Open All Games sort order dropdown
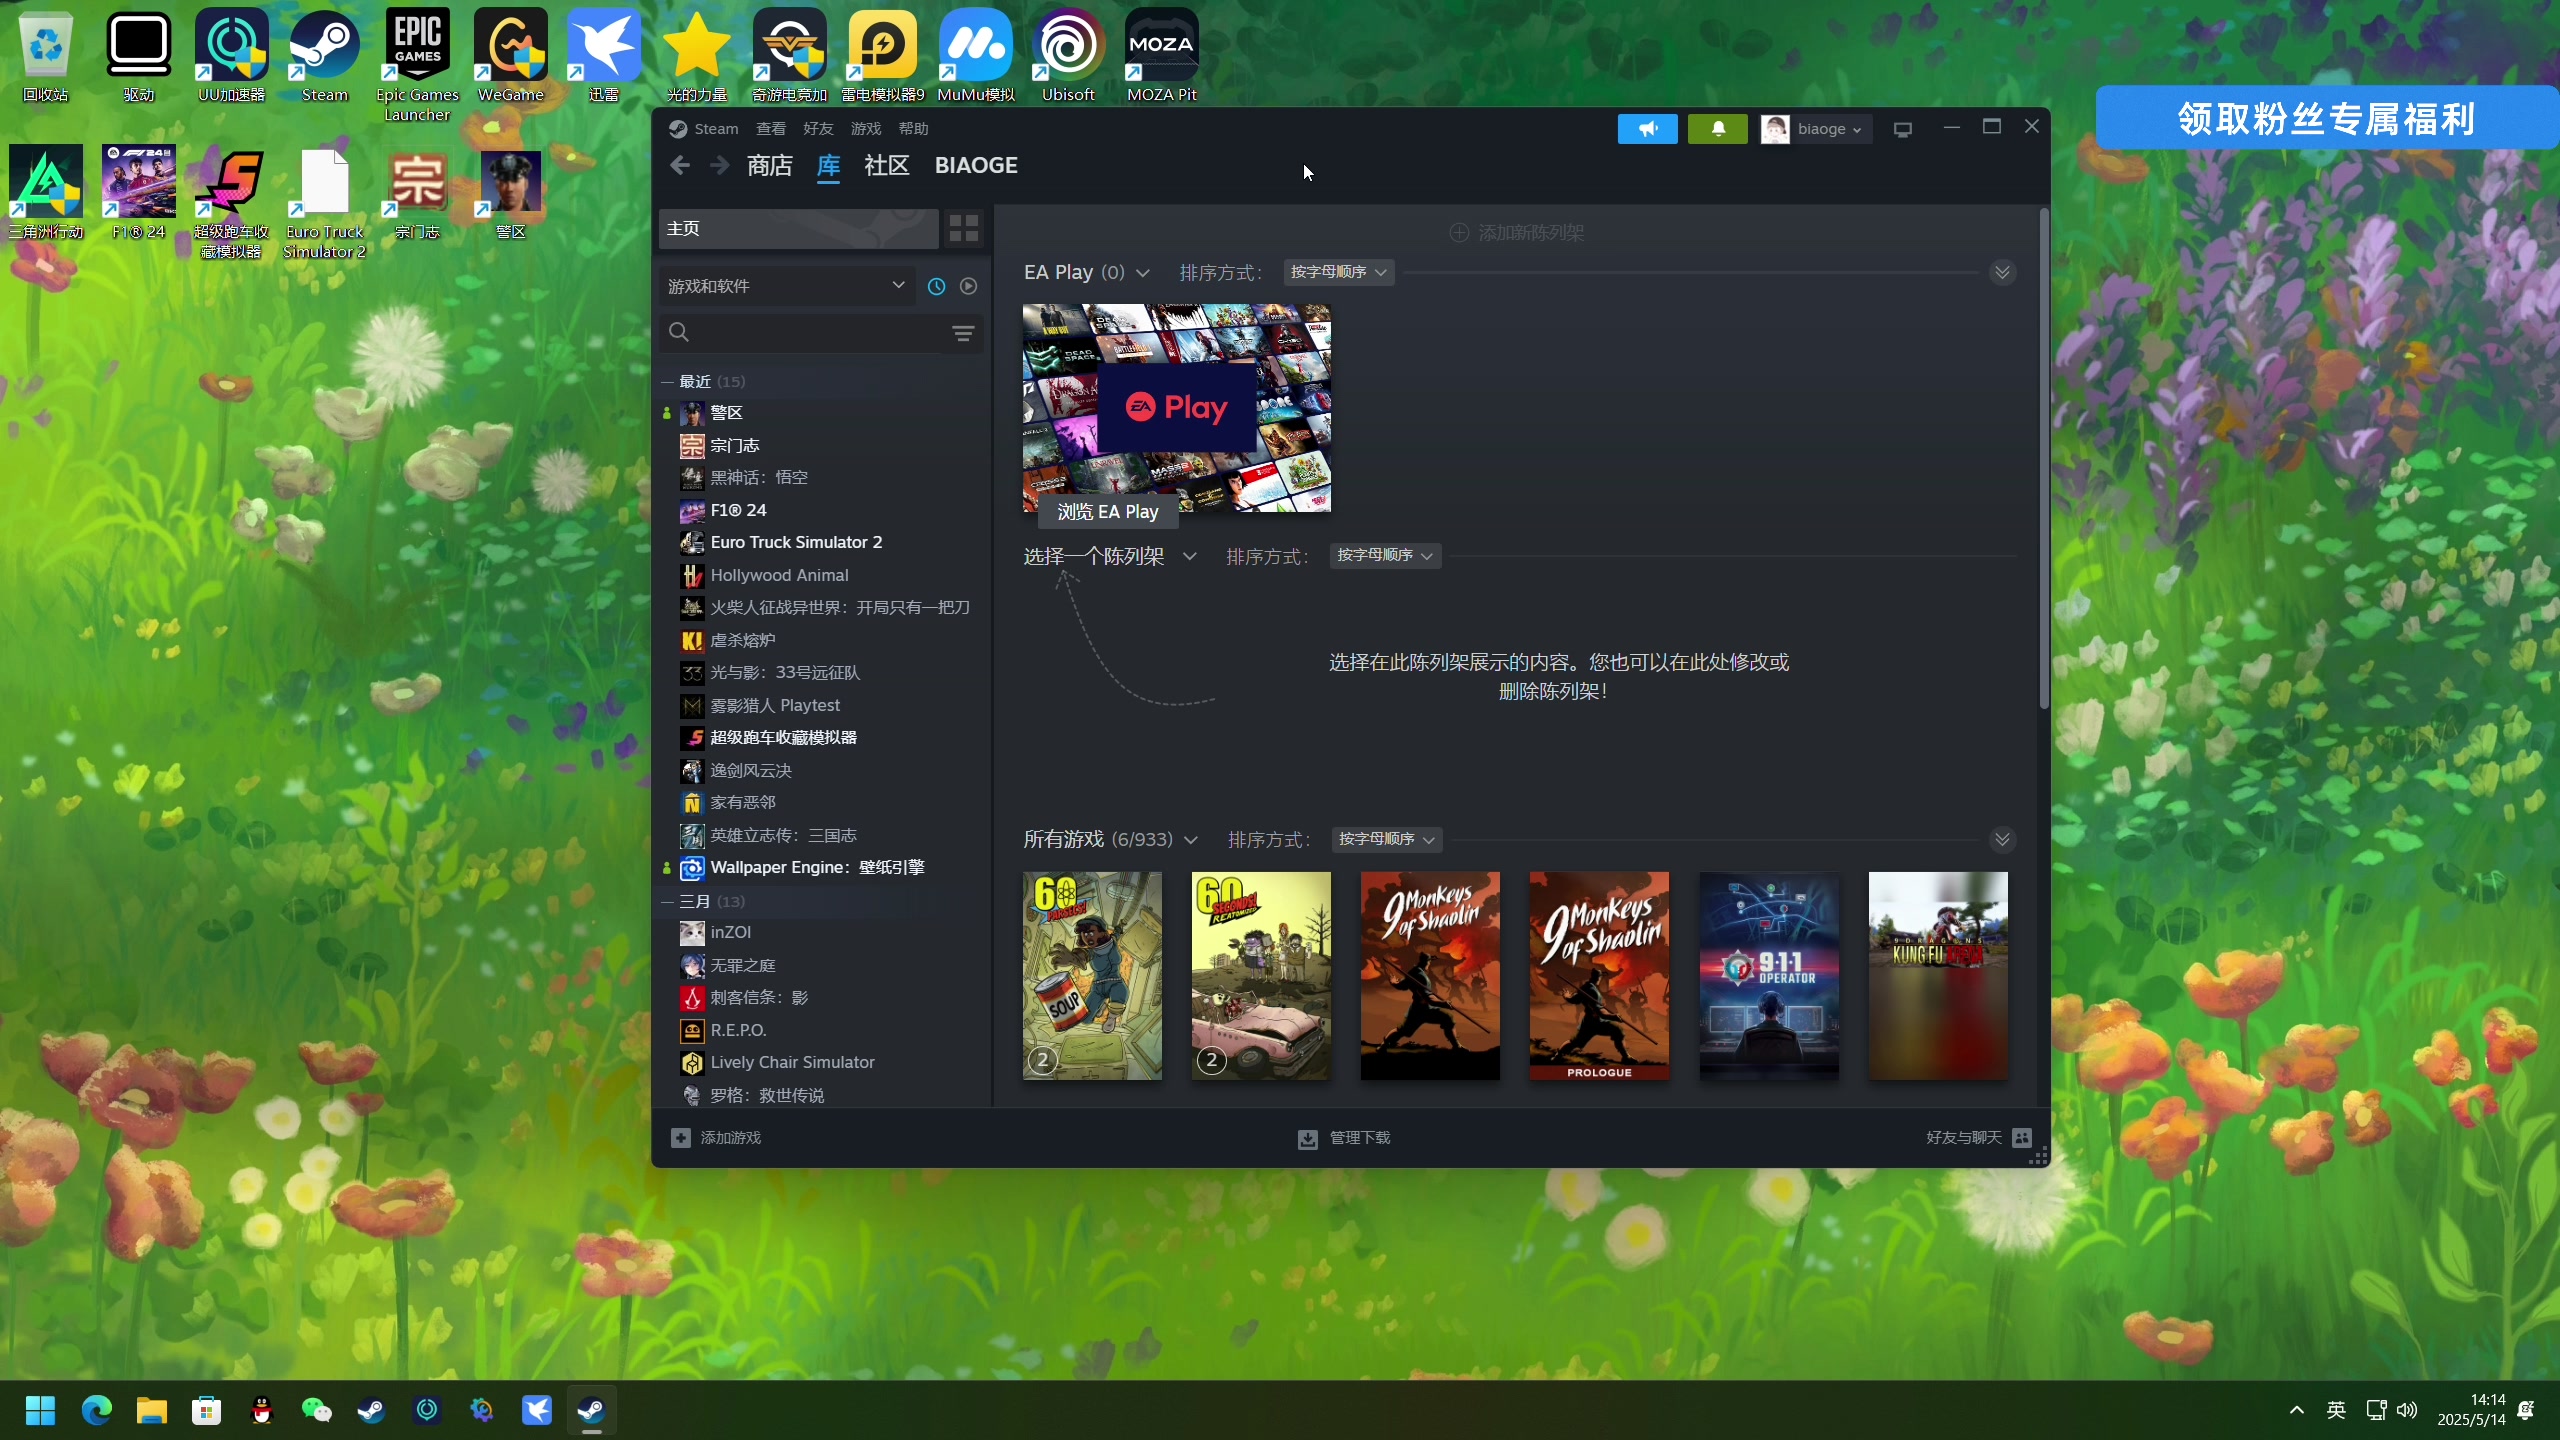2560x1440 pixels. click(1387, 839)
